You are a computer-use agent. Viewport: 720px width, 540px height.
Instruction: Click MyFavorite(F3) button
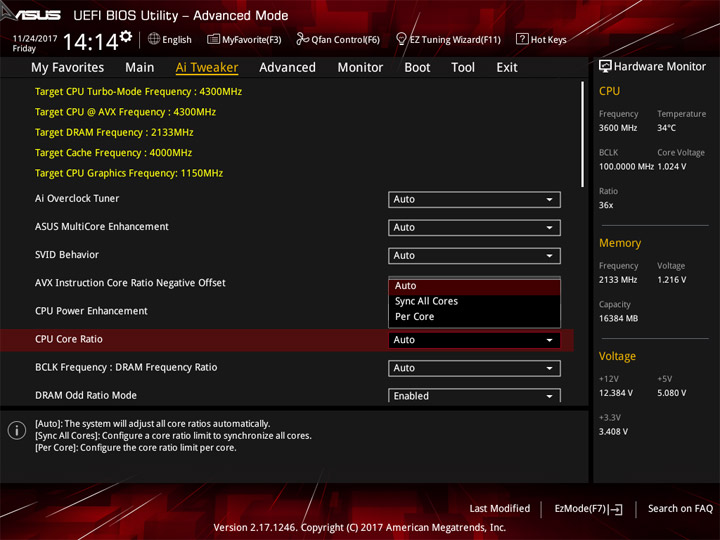[244, 39]
